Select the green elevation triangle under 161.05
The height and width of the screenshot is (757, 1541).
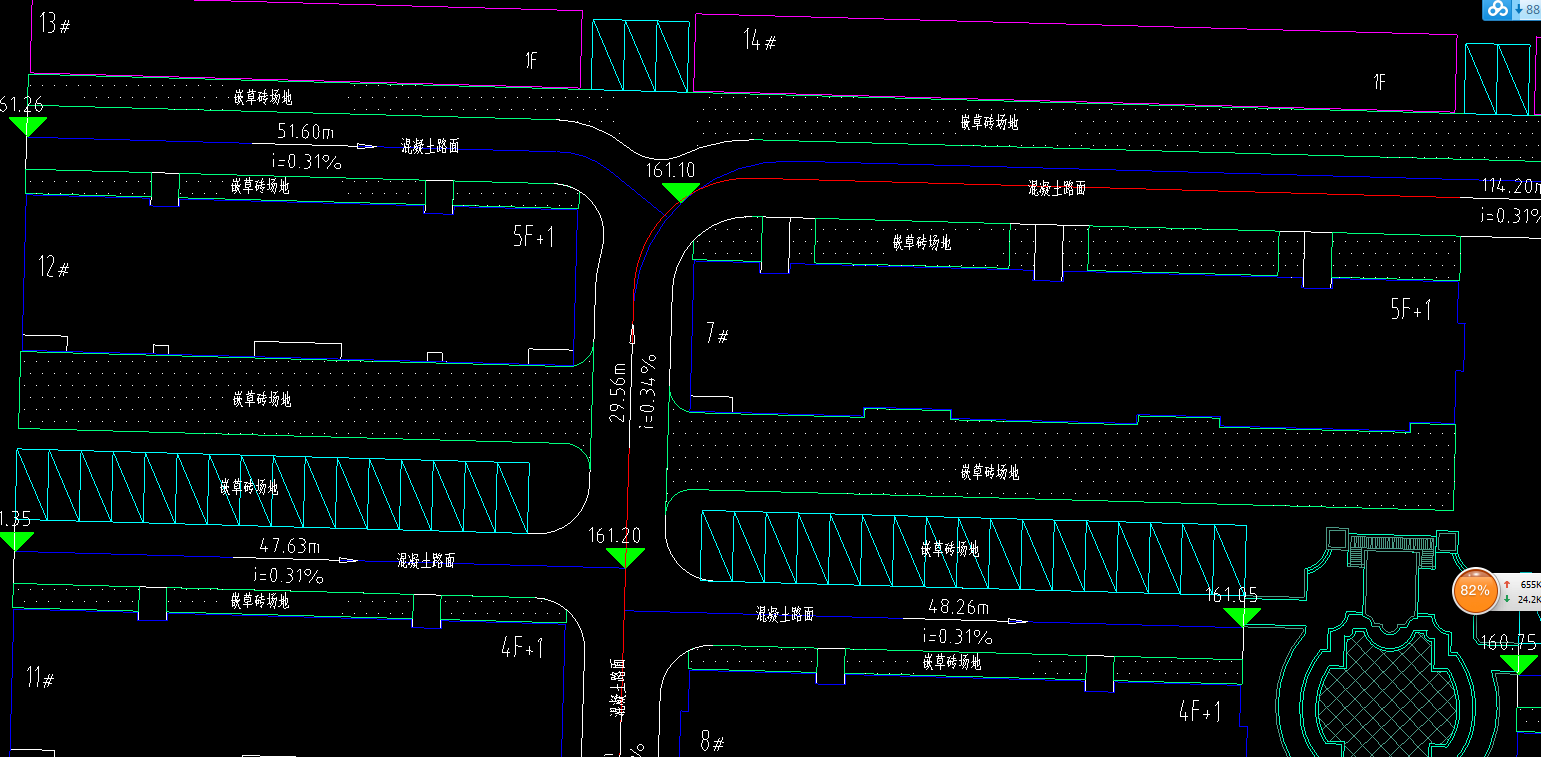(1243, 616)
